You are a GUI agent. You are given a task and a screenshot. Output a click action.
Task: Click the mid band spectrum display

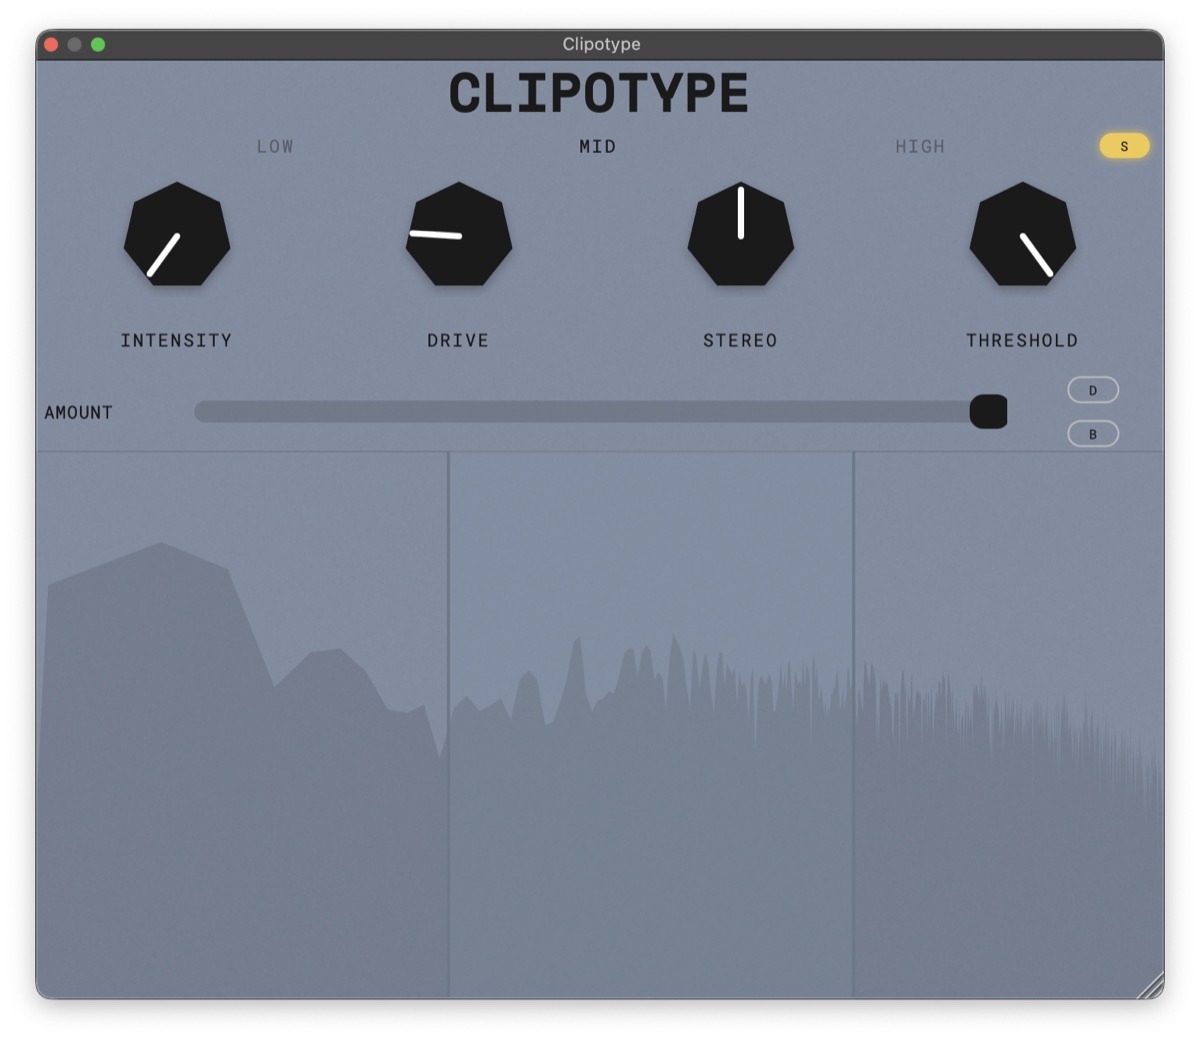coord(651,724)
